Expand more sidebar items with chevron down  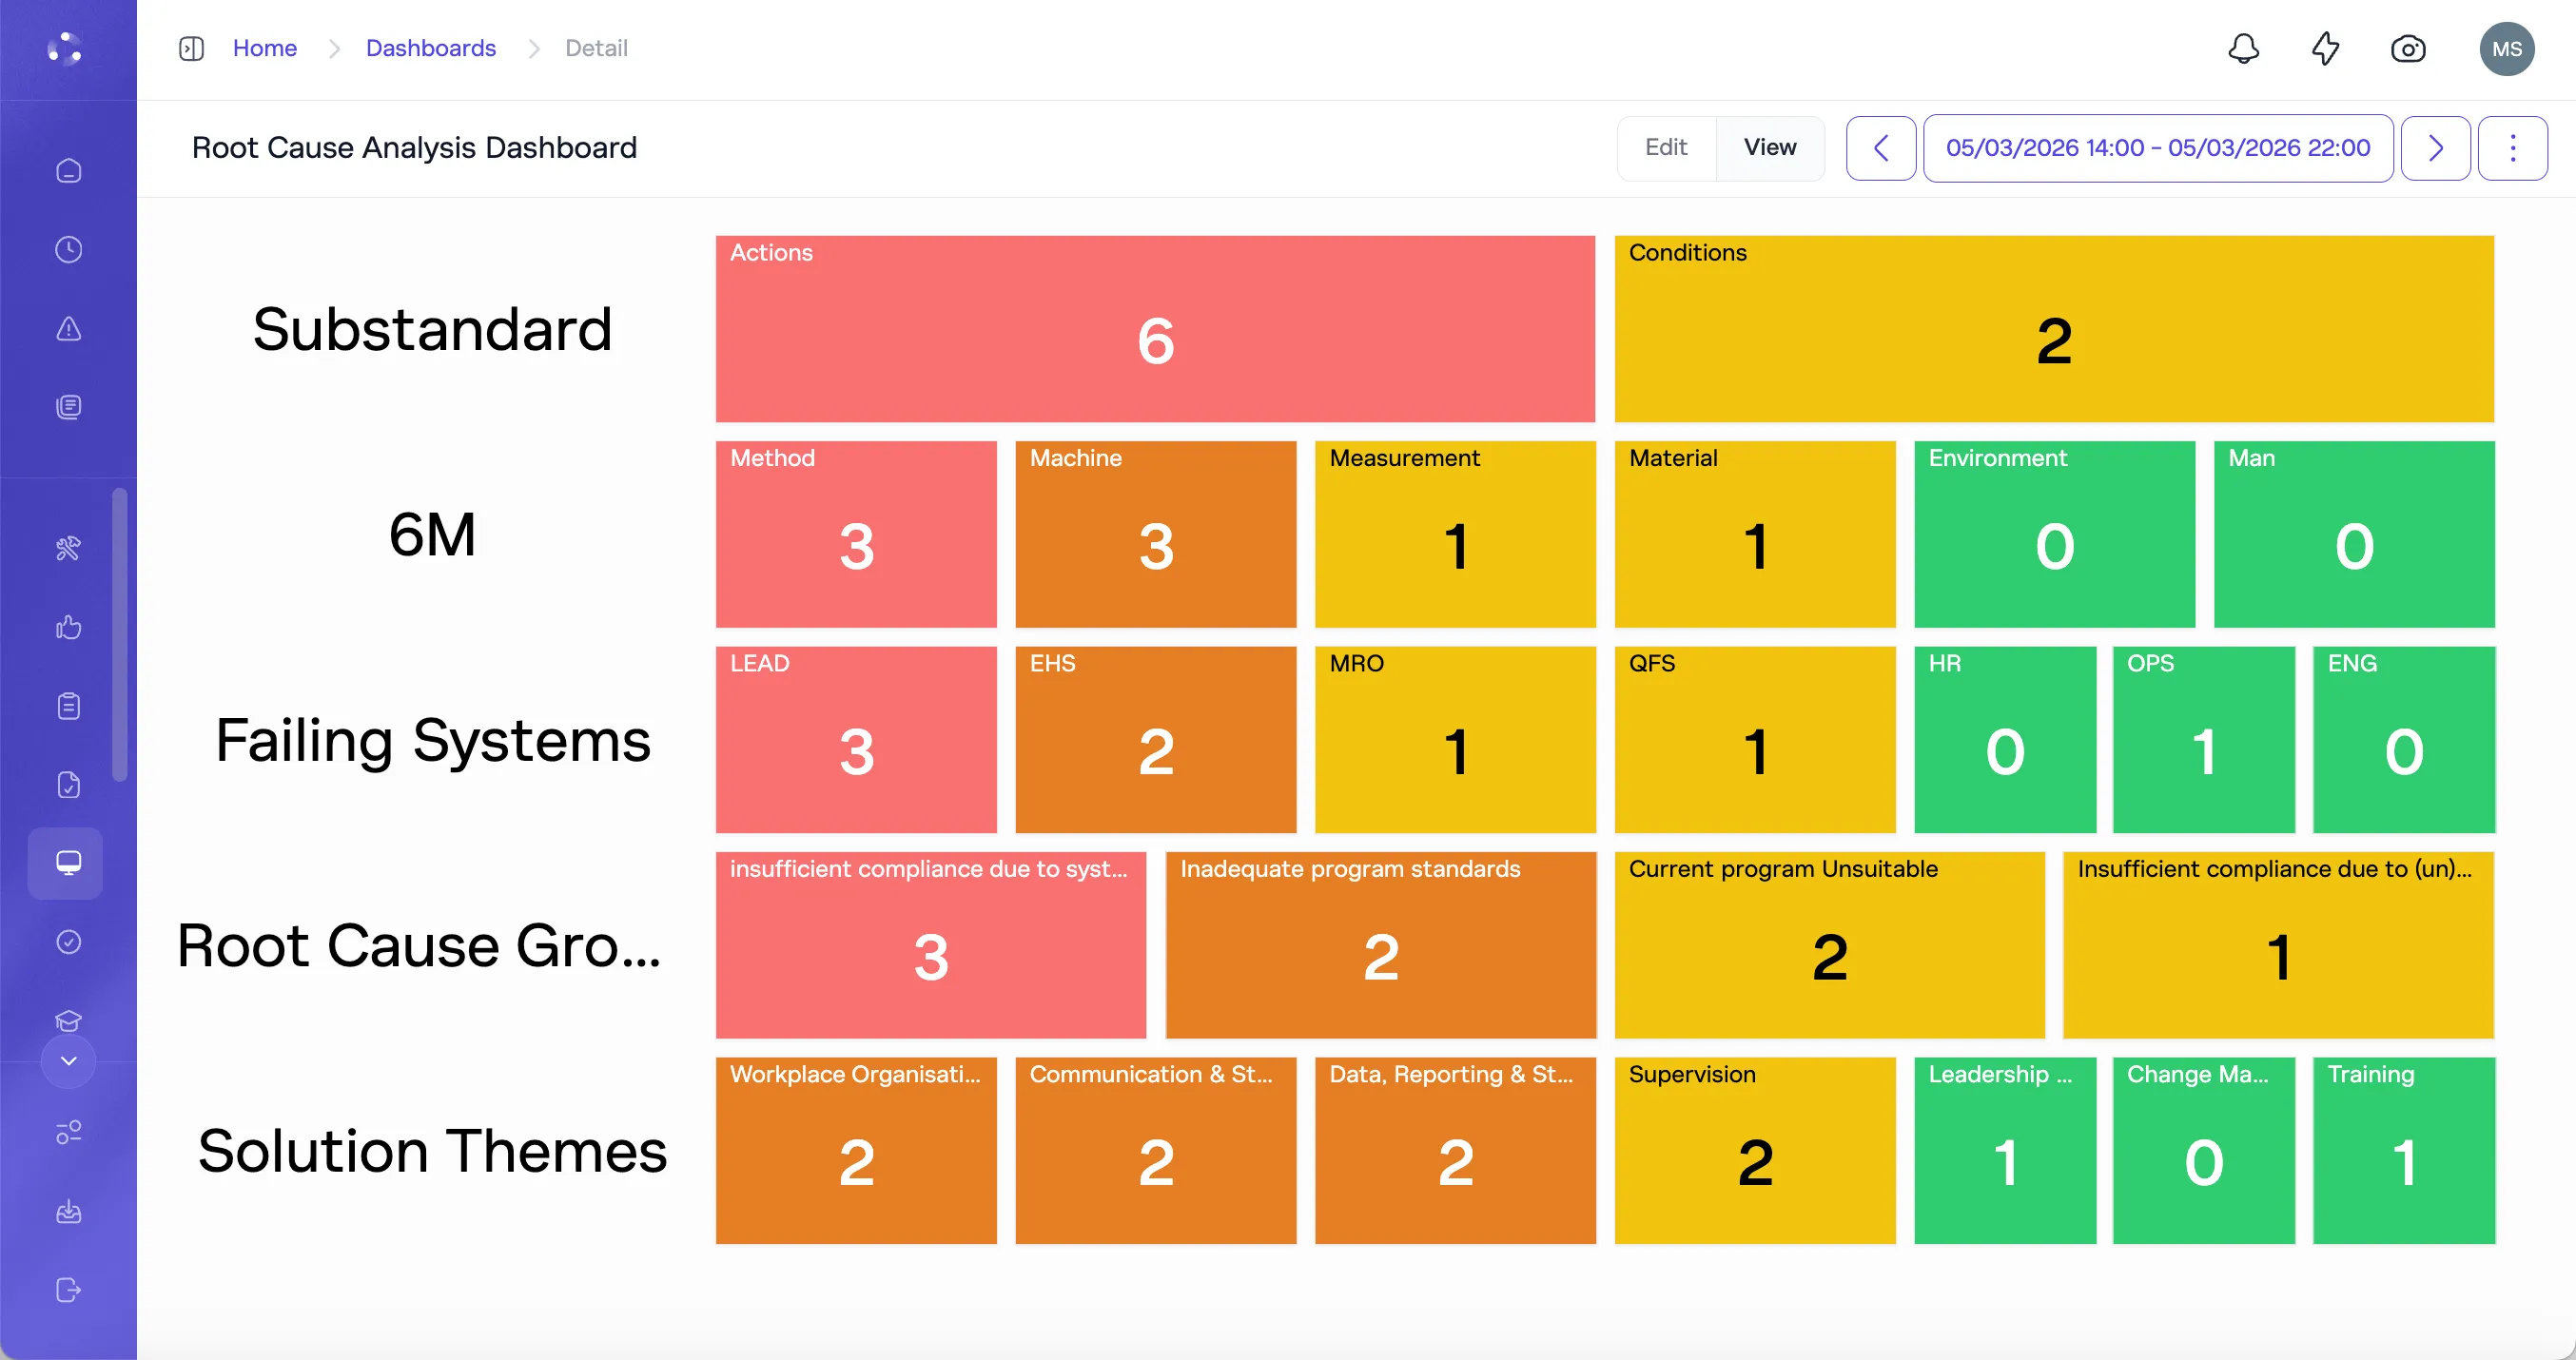67,1061
